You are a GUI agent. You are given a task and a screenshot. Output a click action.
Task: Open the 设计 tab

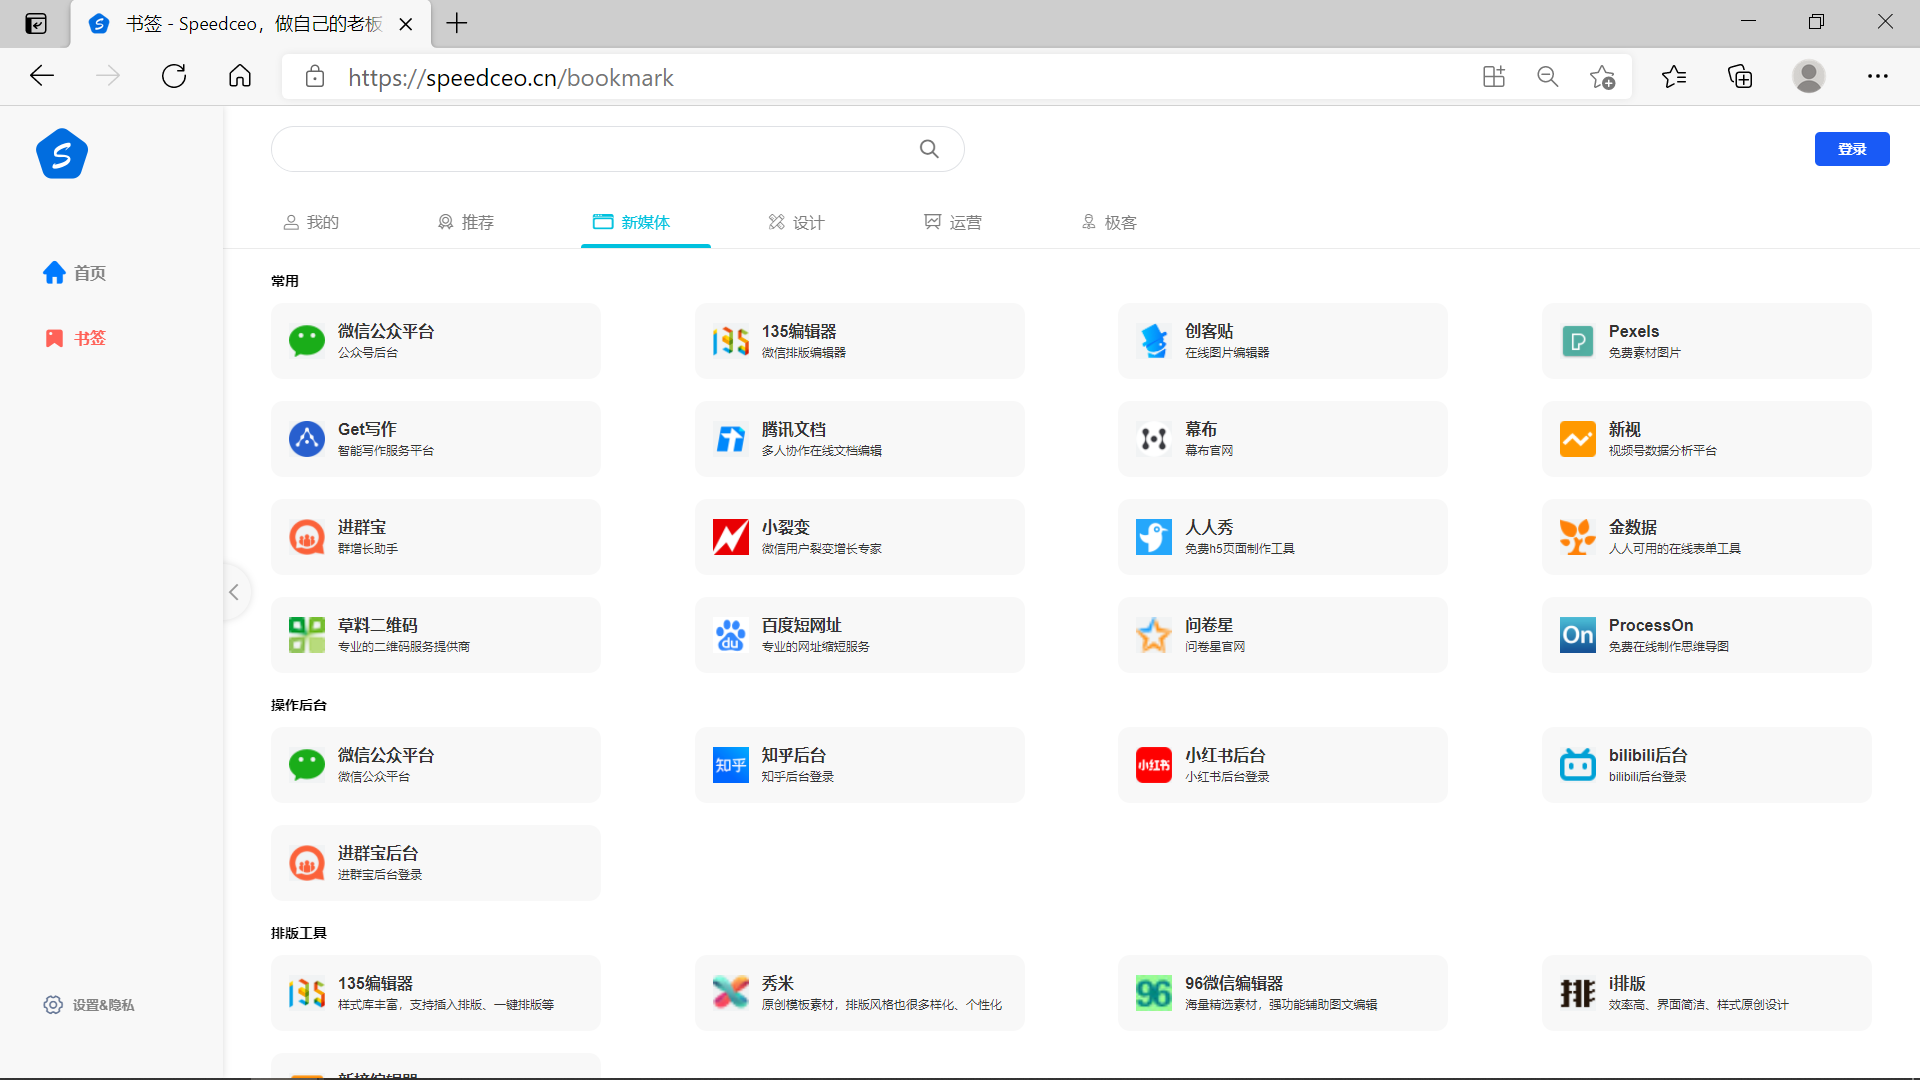(x=796, y=222)
